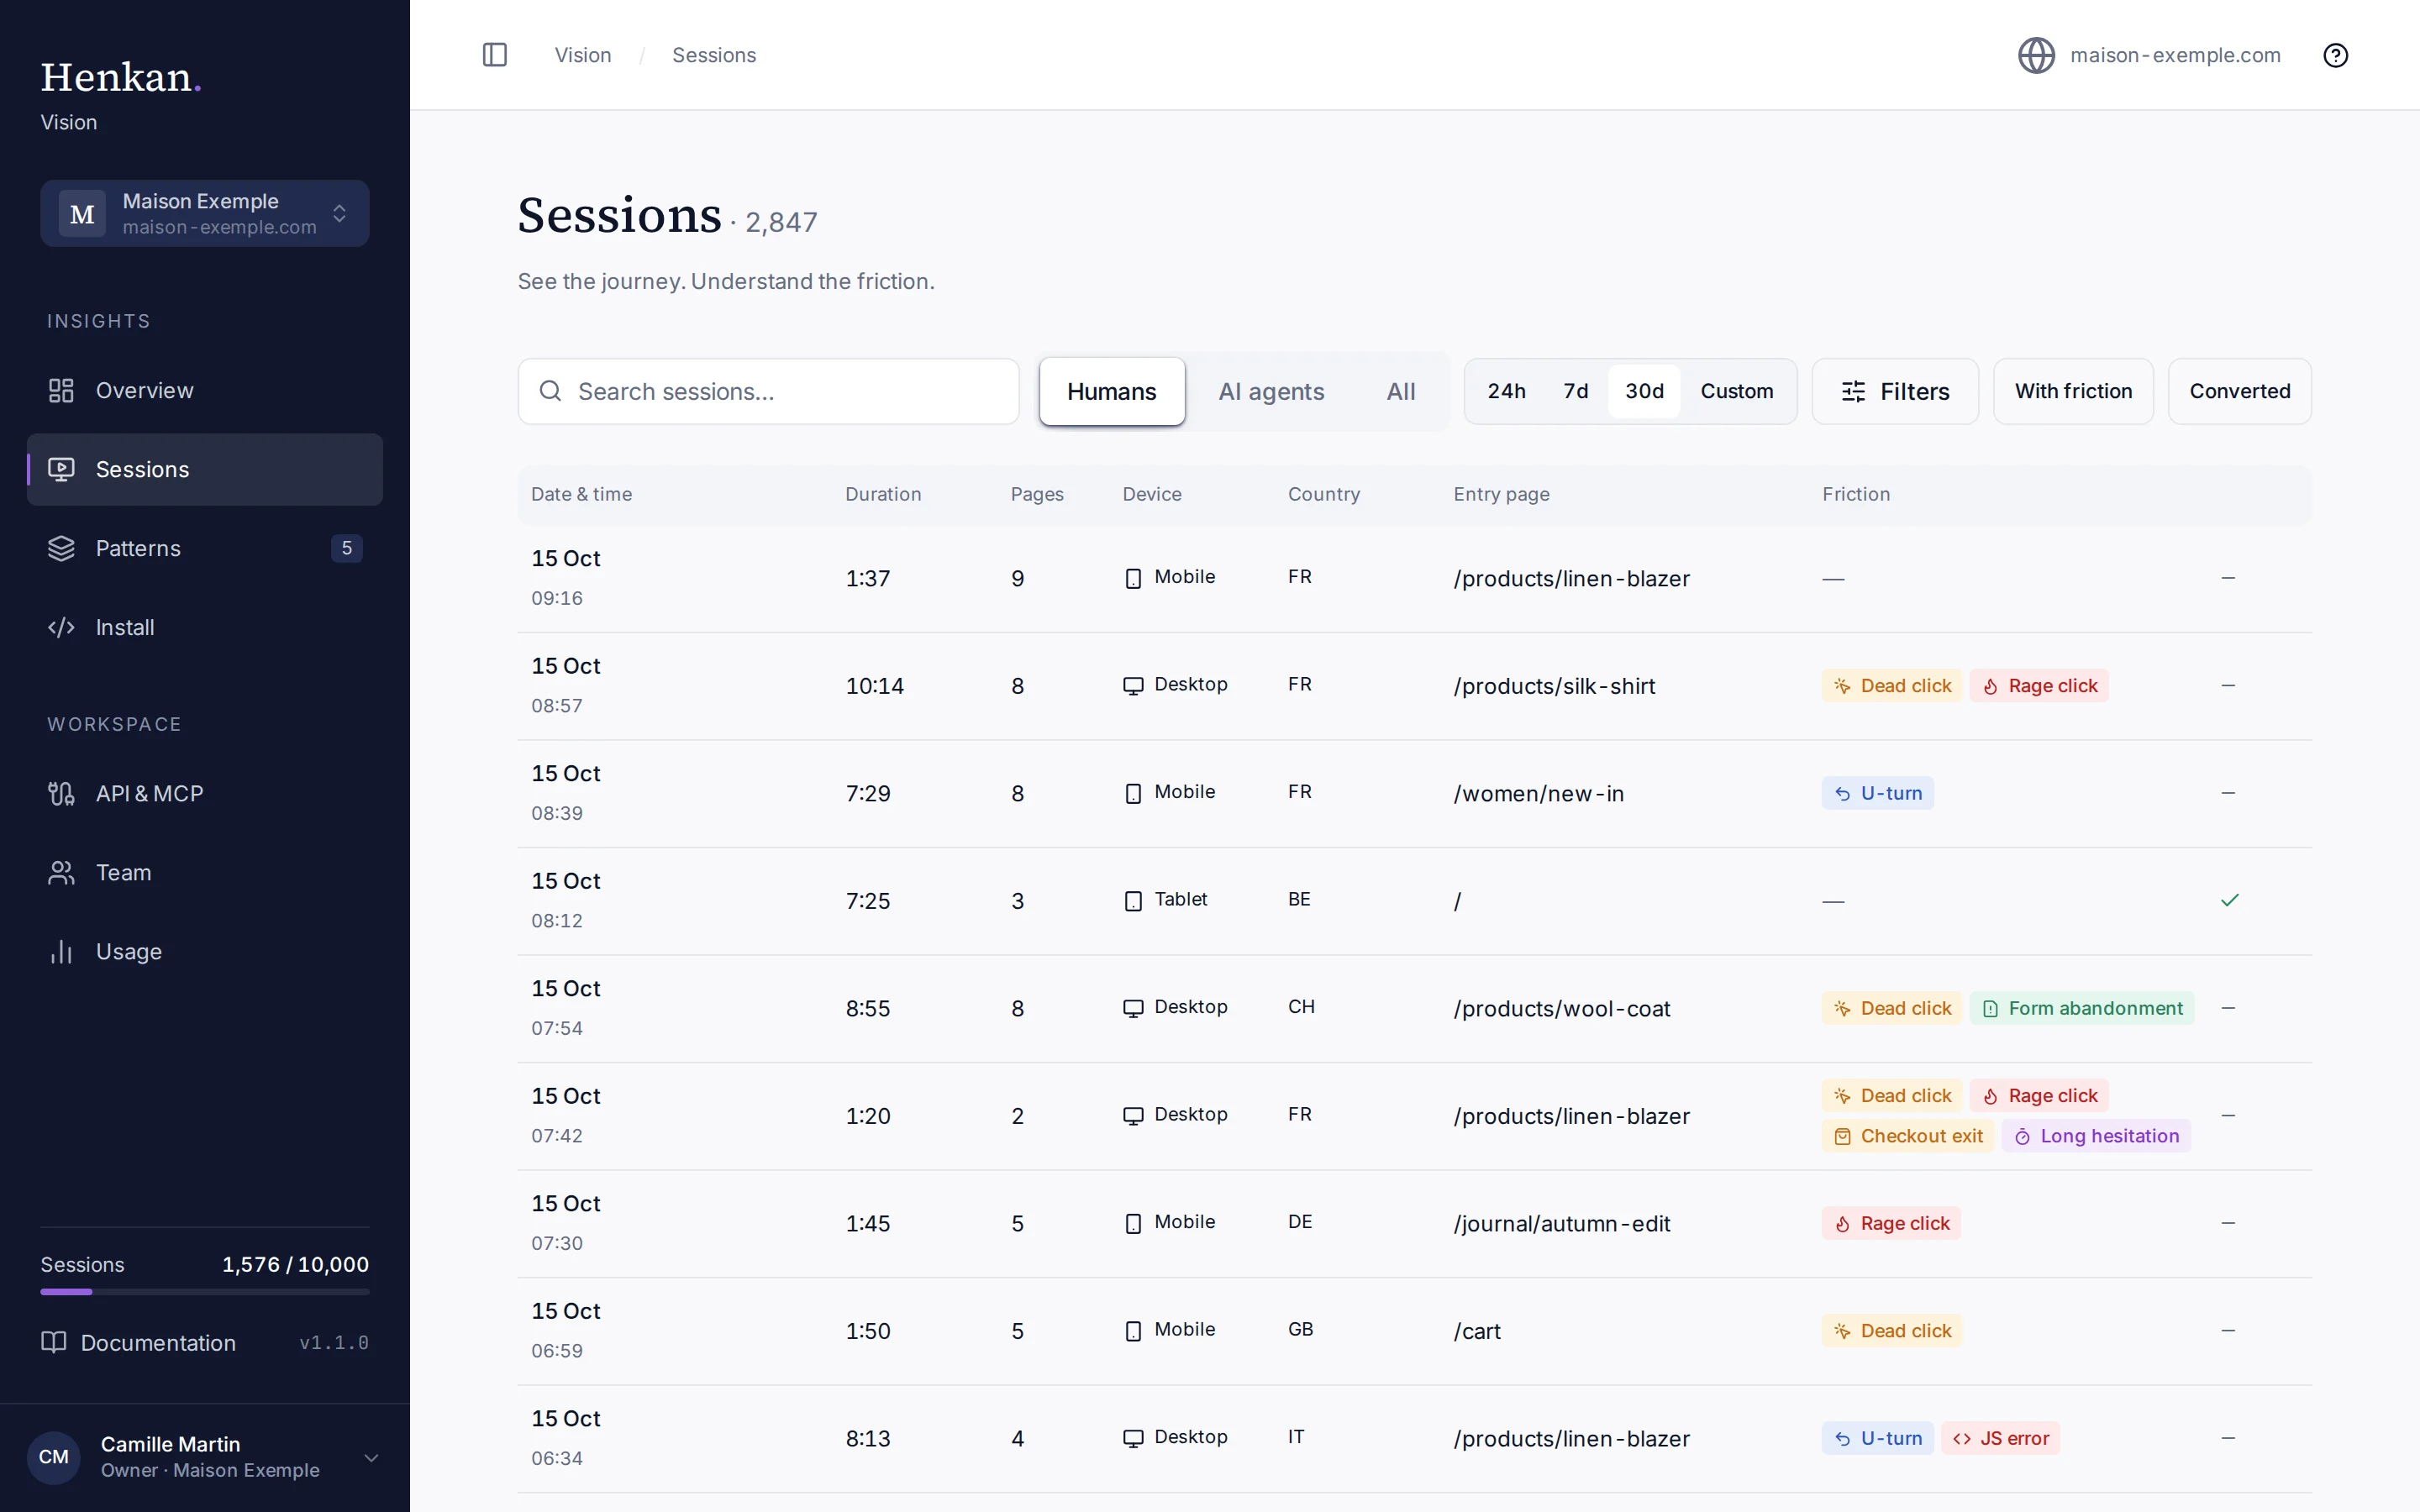Viewport: 2420px width, 1512px height.
Task: Click the Usage bar chart icon
Action: click(x=61, y=951)
